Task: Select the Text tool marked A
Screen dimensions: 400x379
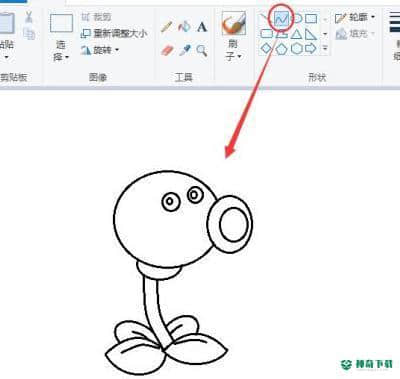Action: [202, 27]
